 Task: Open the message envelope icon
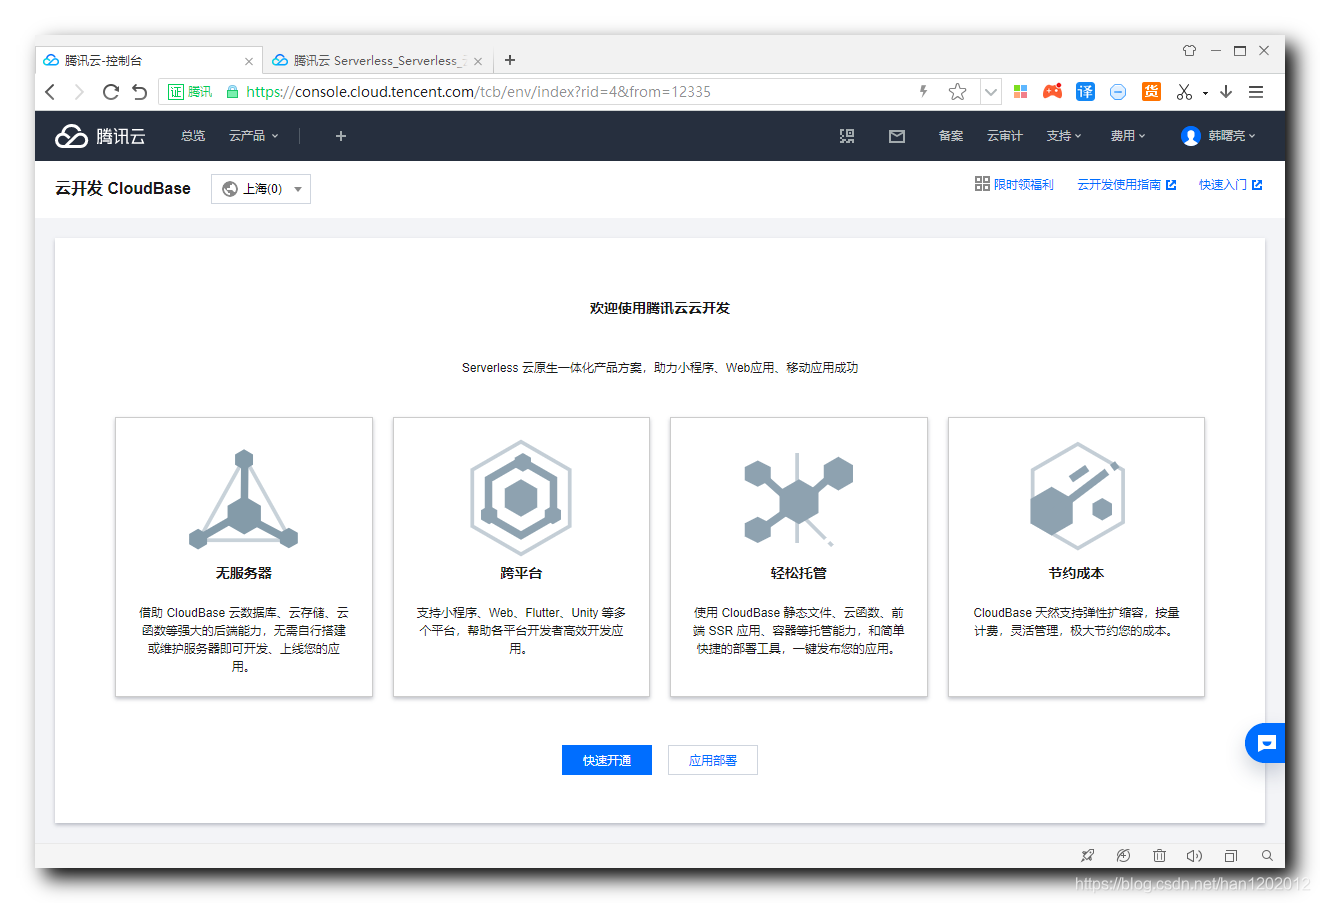point(897,136)
